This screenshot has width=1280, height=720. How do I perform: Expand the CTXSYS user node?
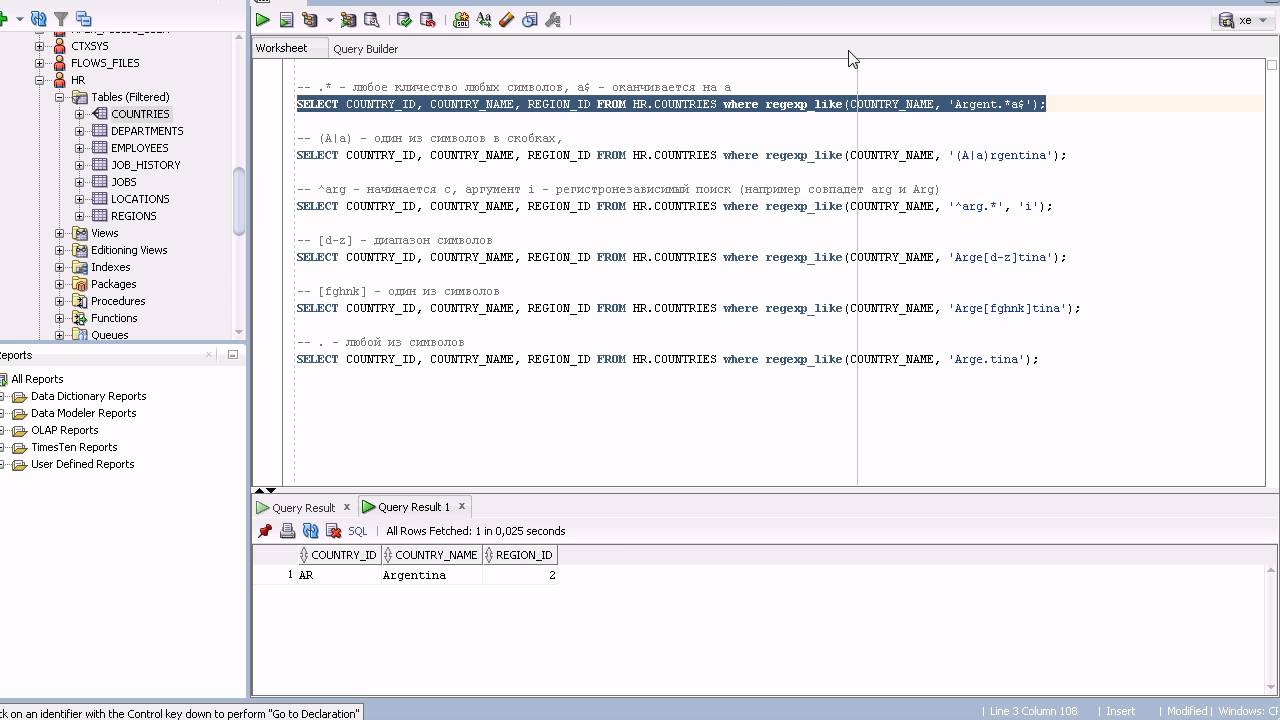(40, 46)
